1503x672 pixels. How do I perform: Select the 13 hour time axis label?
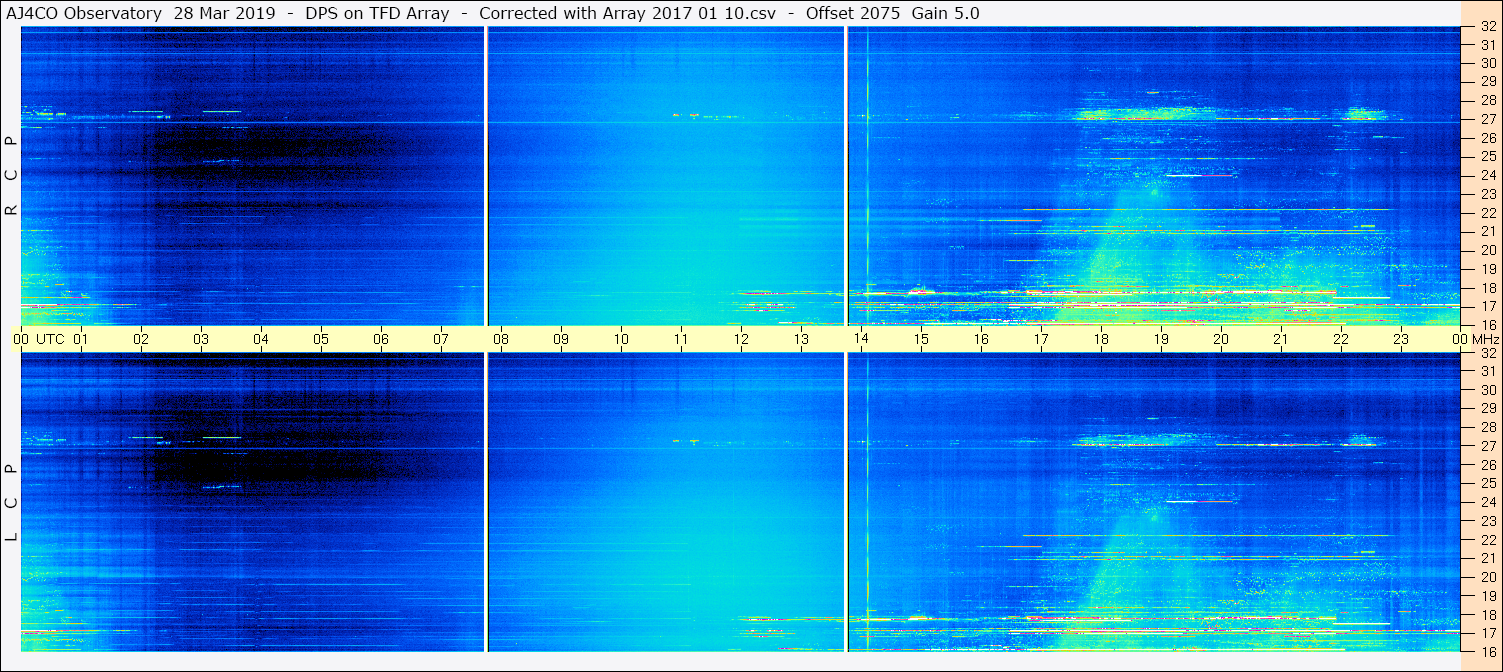801,339
